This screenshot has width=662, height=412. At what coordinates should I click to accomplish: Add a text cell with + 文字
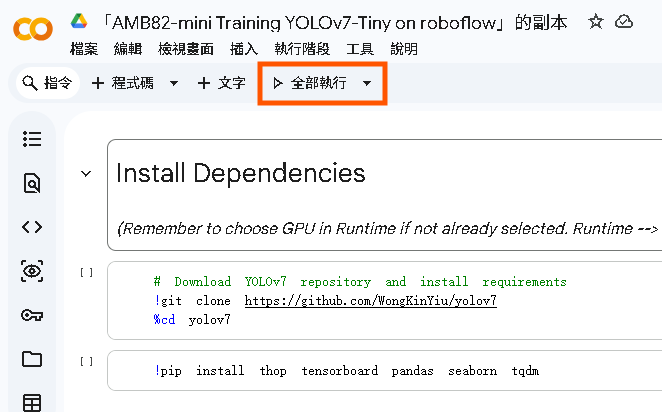222,83
